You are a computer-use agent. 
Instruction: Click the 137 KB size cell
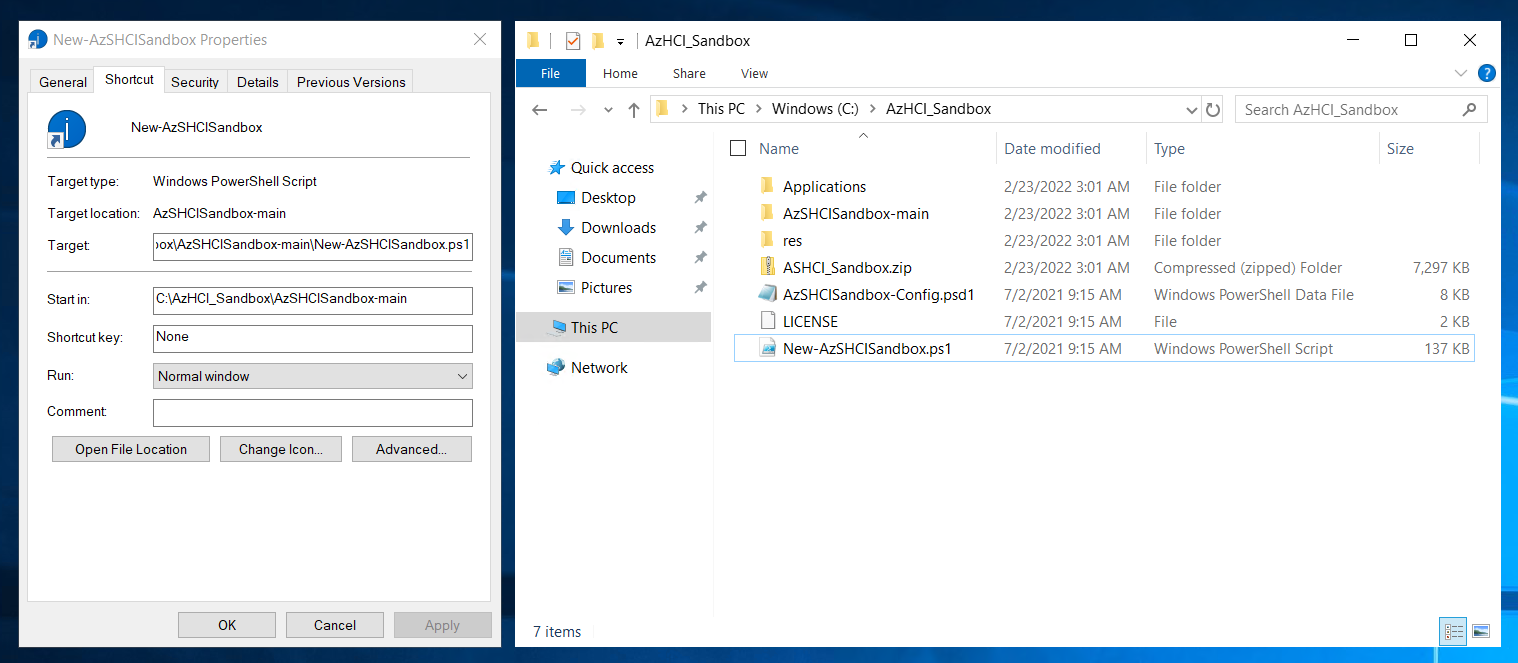click(x=1447, y=349)
